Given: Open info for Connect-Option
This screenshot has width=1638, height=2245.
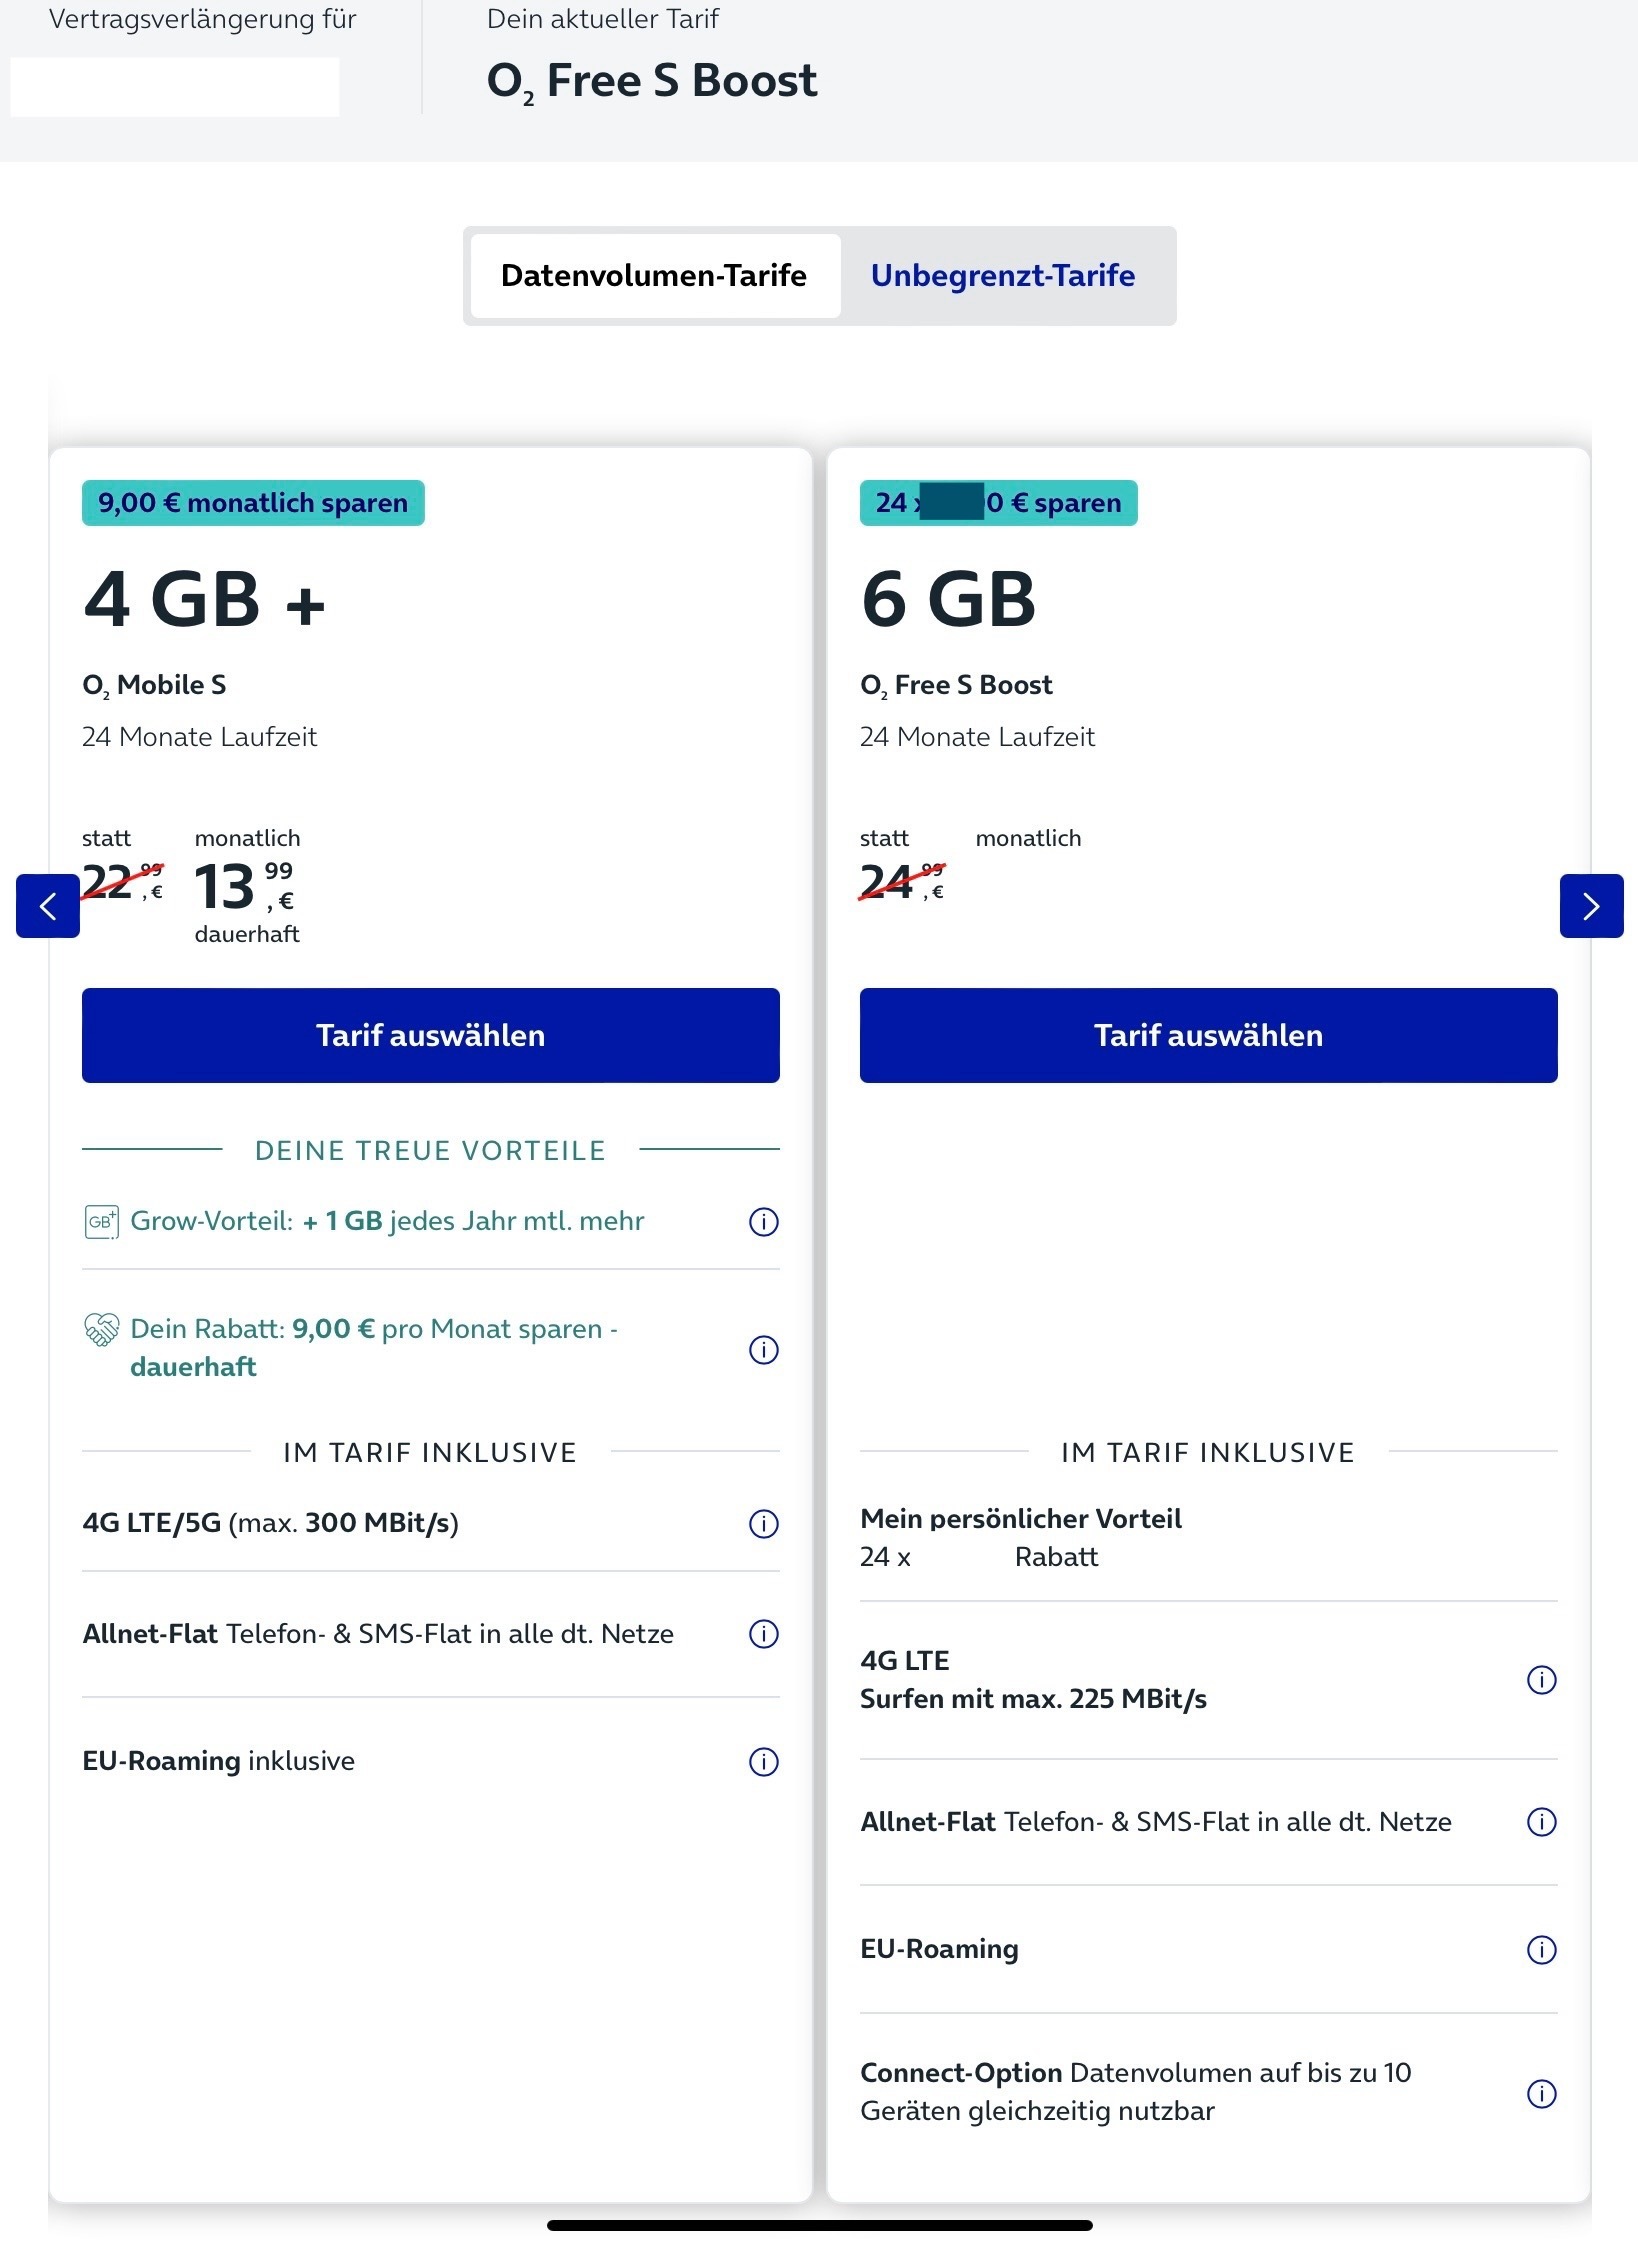Looking at the screenshot, I should click(1541, 2093).
